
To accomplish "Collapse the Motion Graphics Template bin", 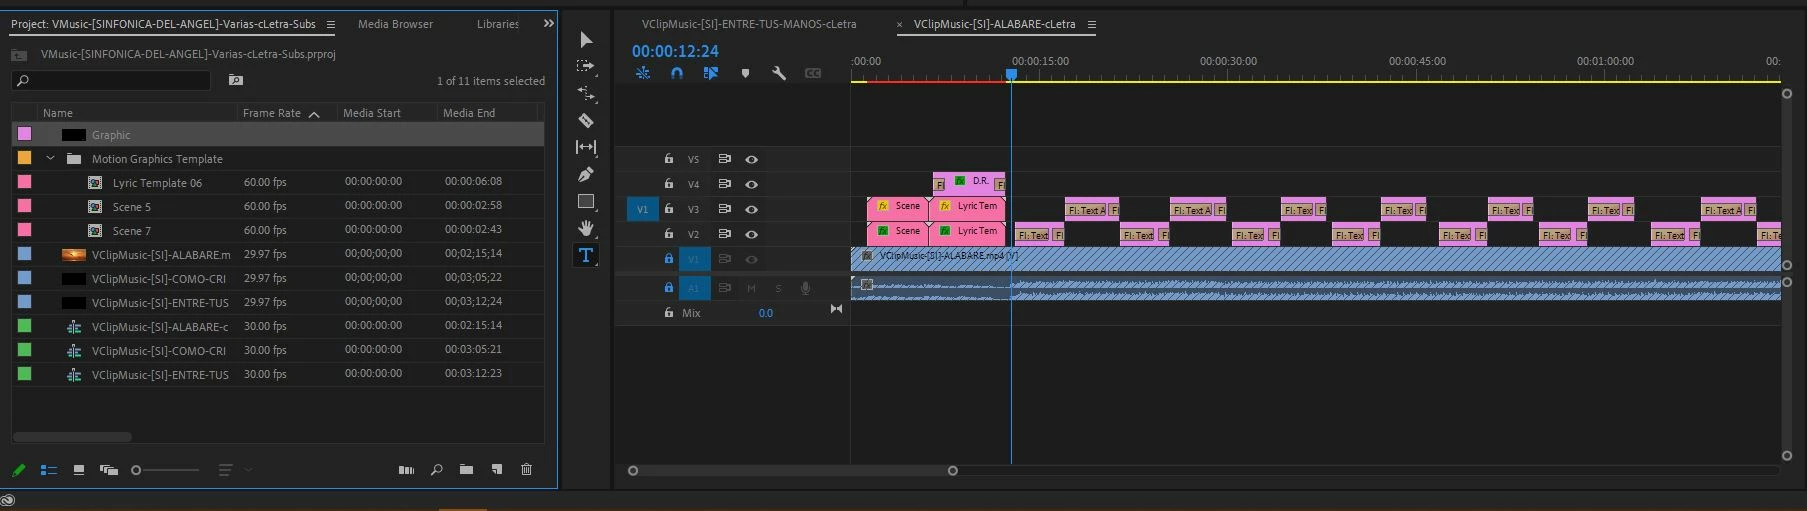I will pos(50,158).
